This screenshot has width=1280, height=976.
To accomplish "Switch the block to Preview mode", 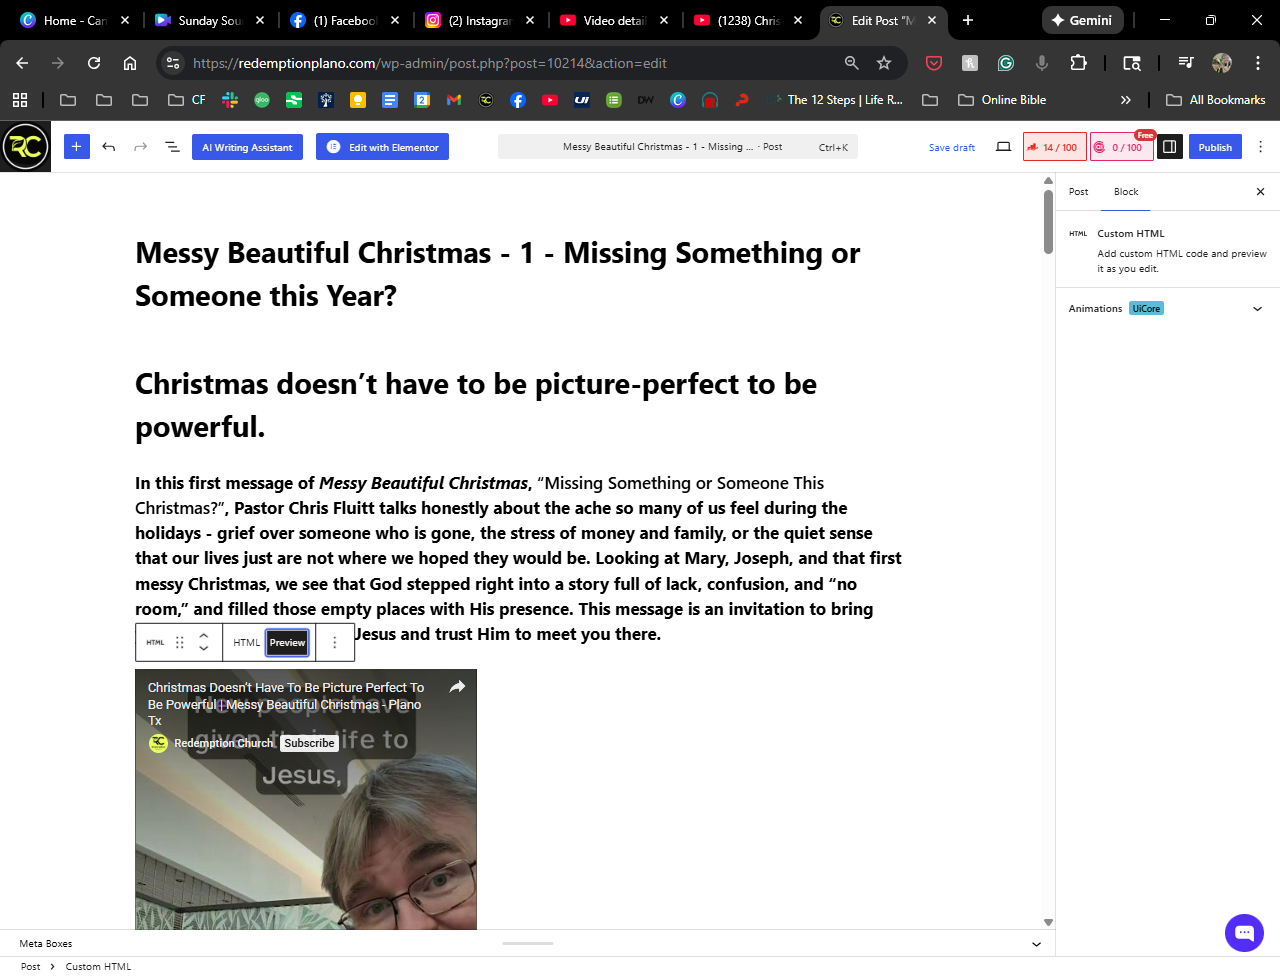I will point(287,643).
